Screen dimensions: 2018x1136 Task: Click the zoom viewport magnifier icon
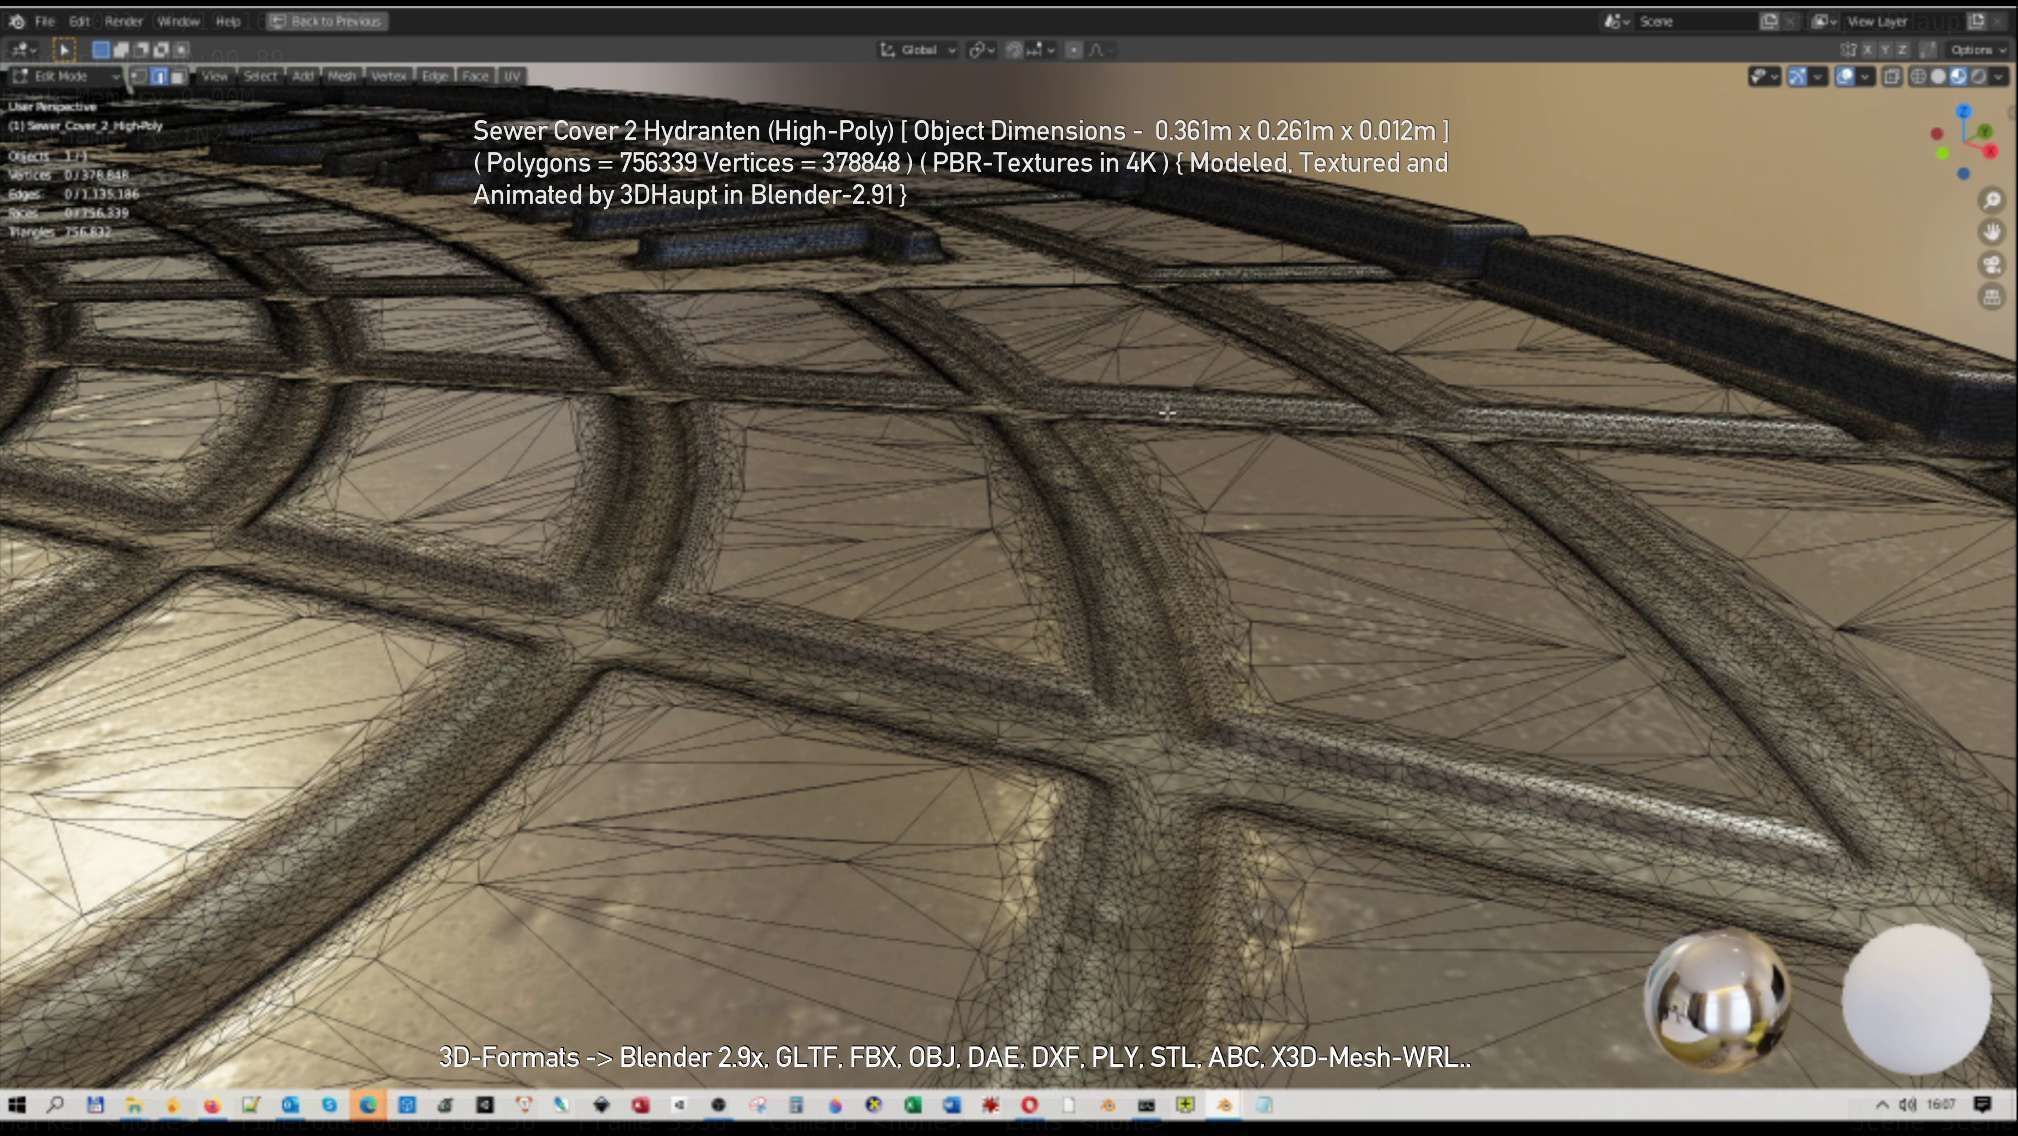[x=1991, y=201]
